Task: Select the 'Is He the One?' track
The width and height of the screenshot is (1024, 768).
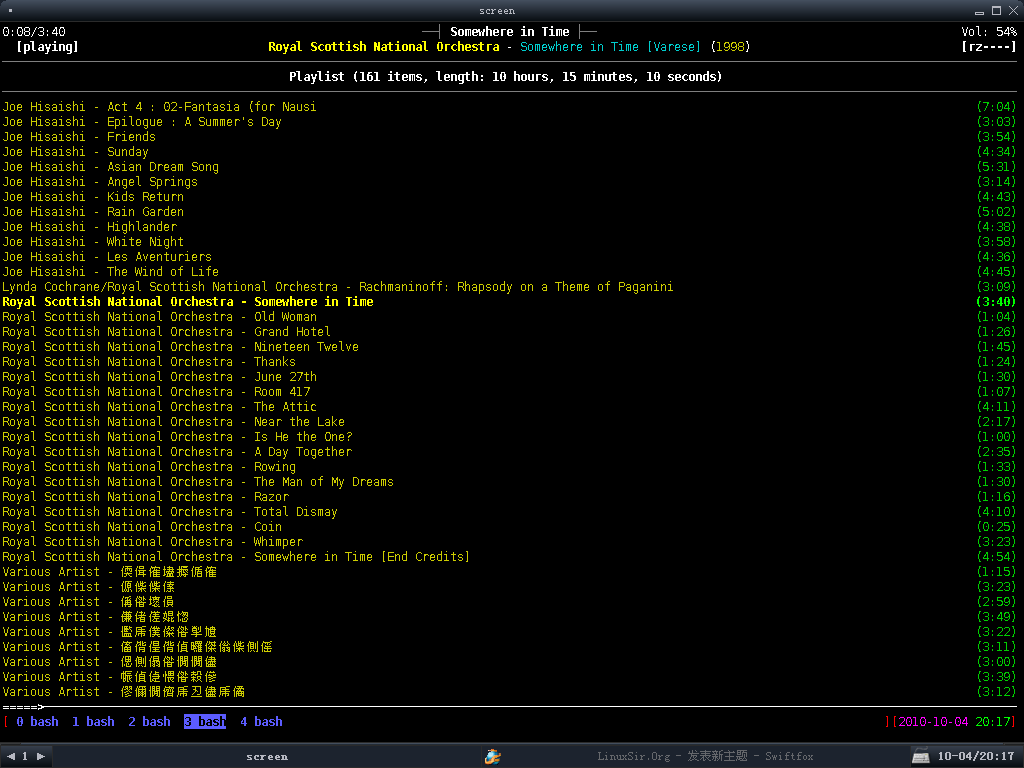Action: (509, 437)
